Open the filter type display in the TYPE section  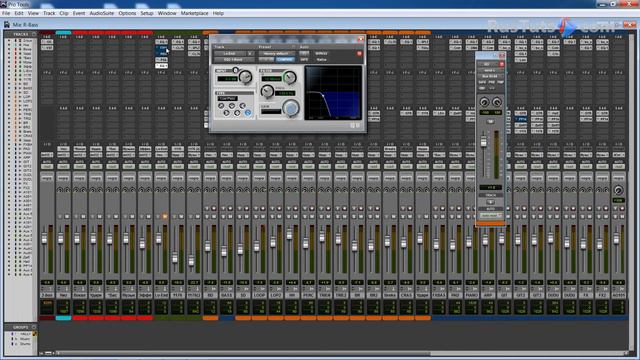228,98
